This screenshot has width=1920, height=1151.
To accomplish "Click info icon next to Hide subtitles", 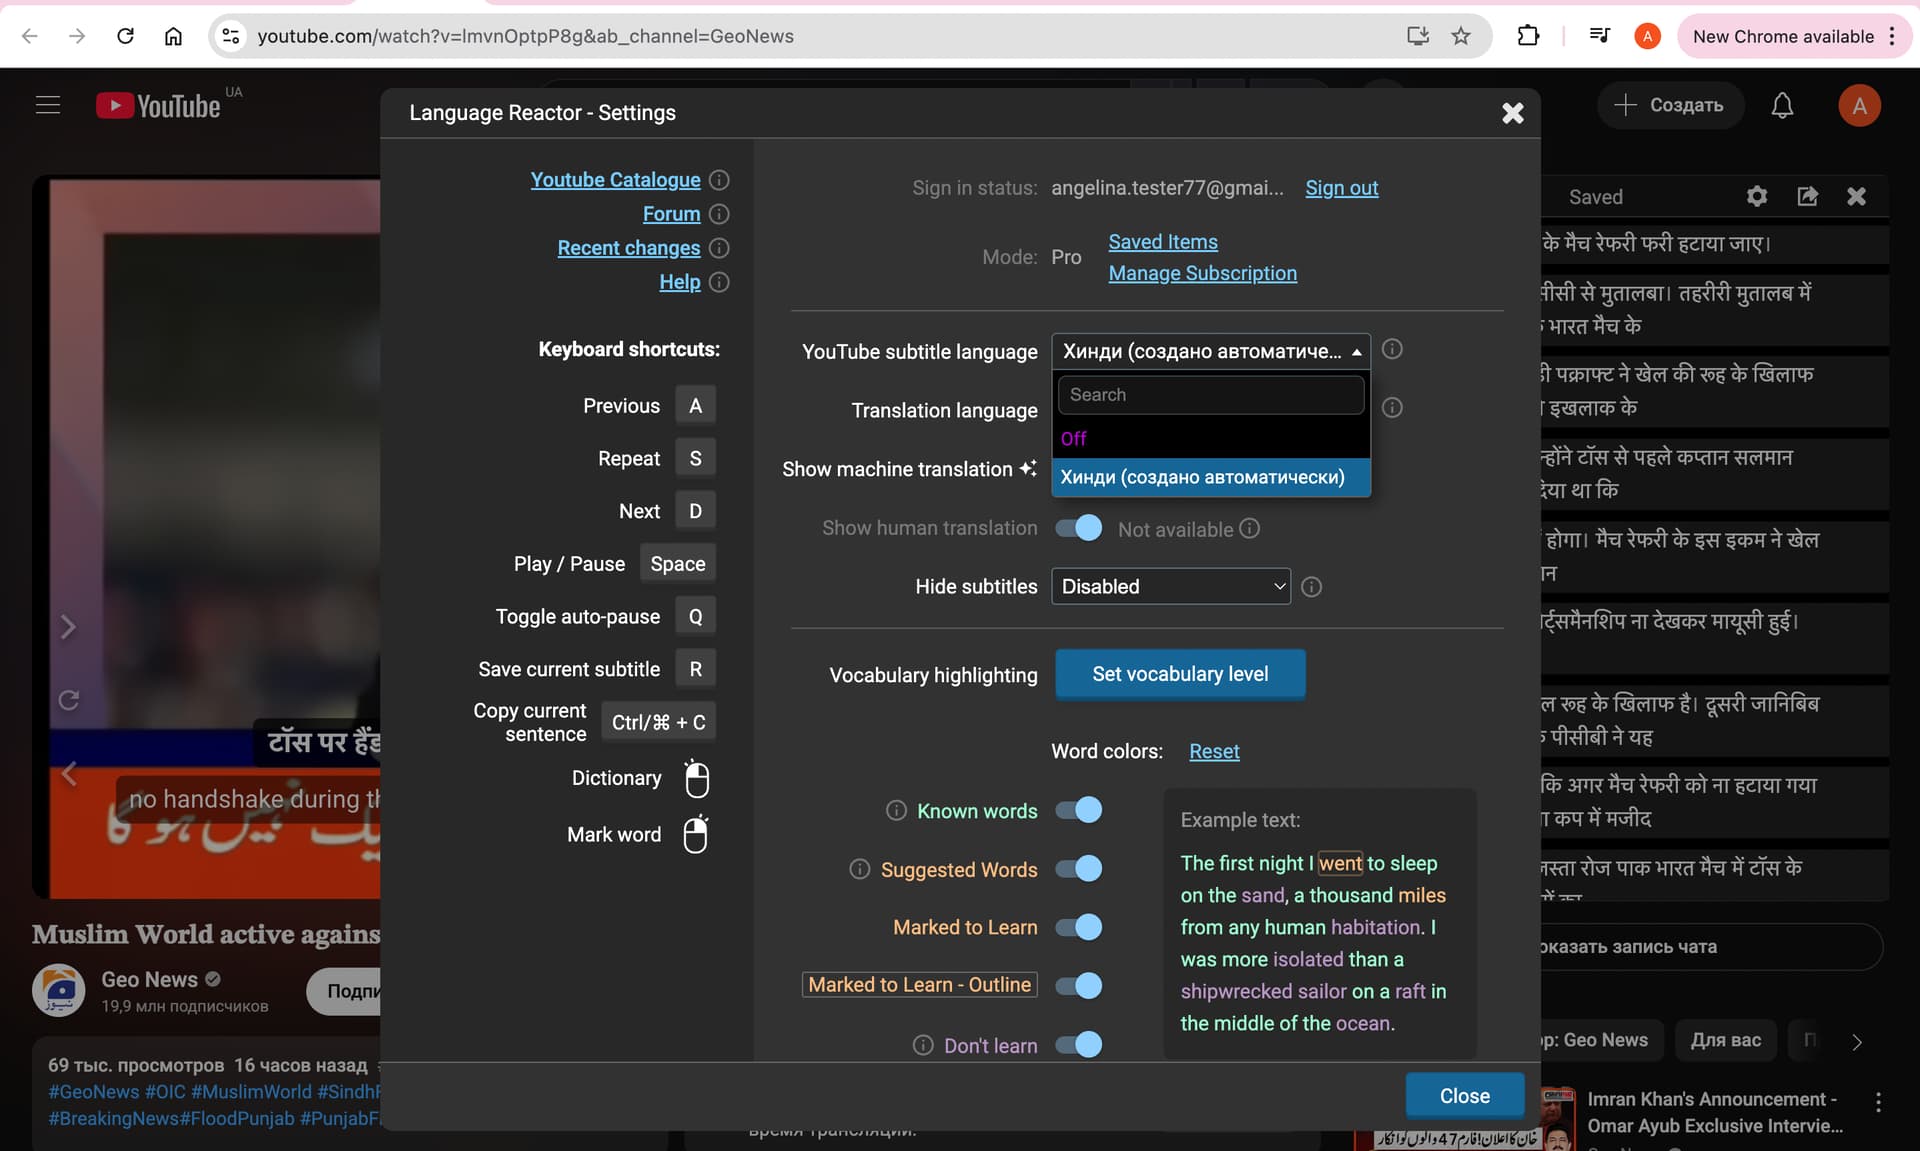I will pos(1312,587).
